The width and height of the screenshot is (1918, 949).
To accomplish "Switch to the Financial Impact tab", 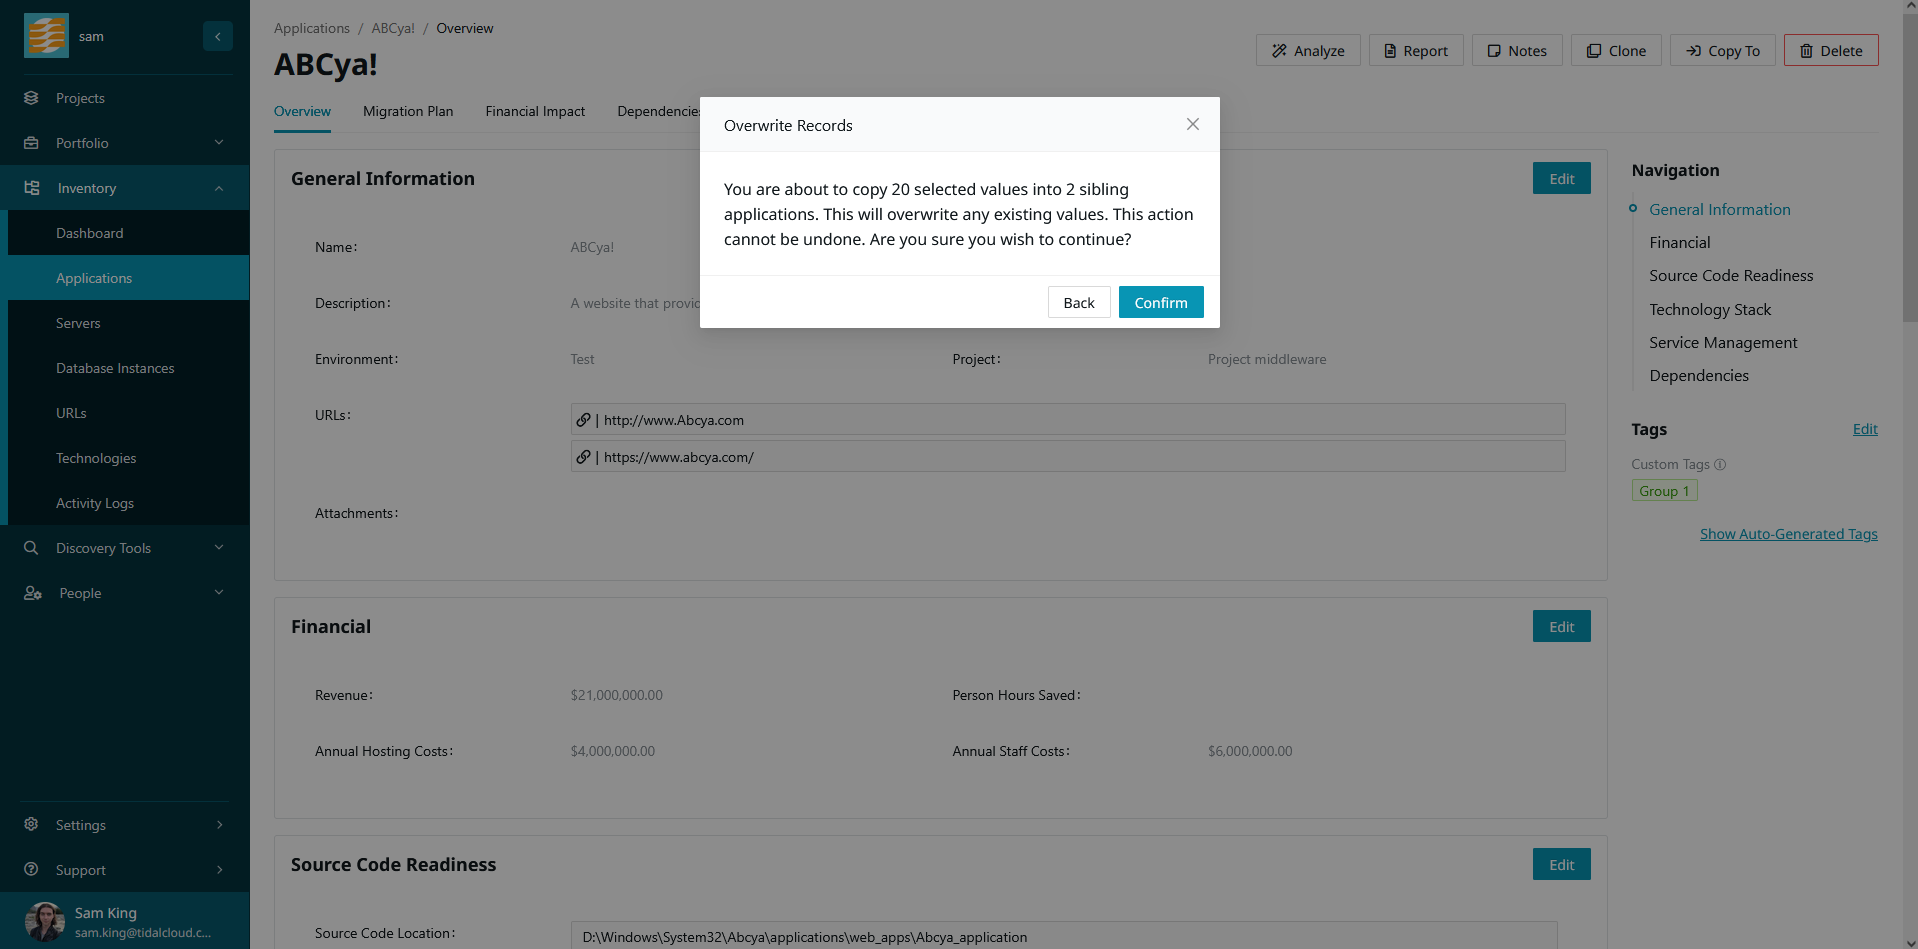I will [x=535, y=111].
